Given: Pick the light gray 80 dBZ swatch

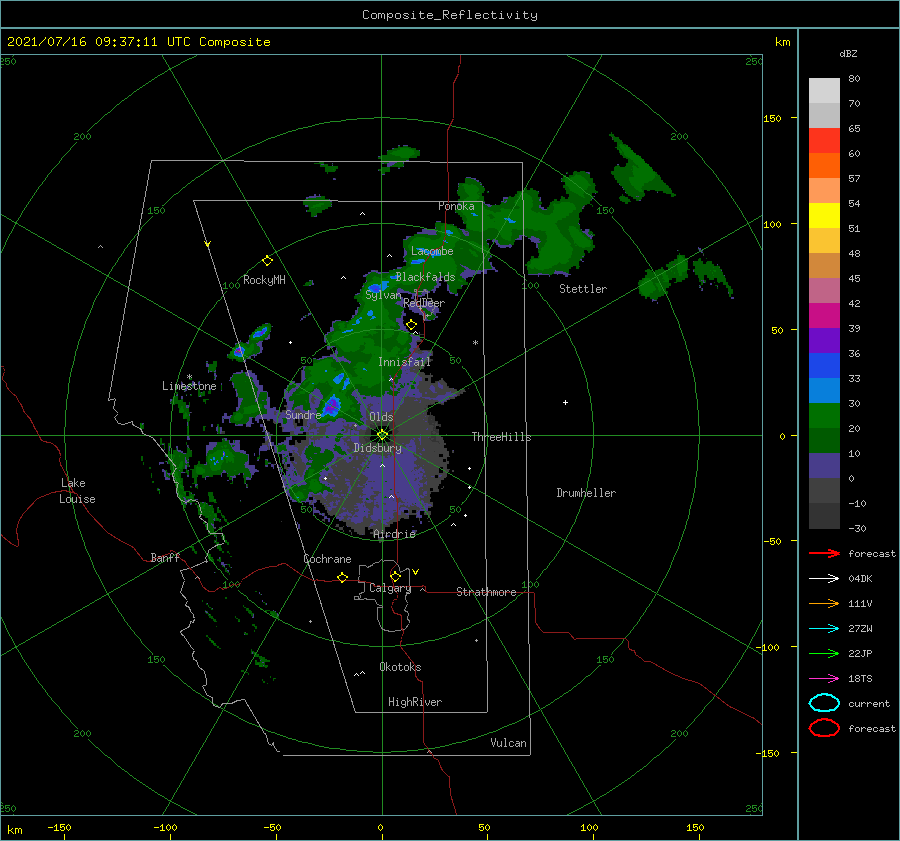Looking at the screenshot, I should point(824,91).
